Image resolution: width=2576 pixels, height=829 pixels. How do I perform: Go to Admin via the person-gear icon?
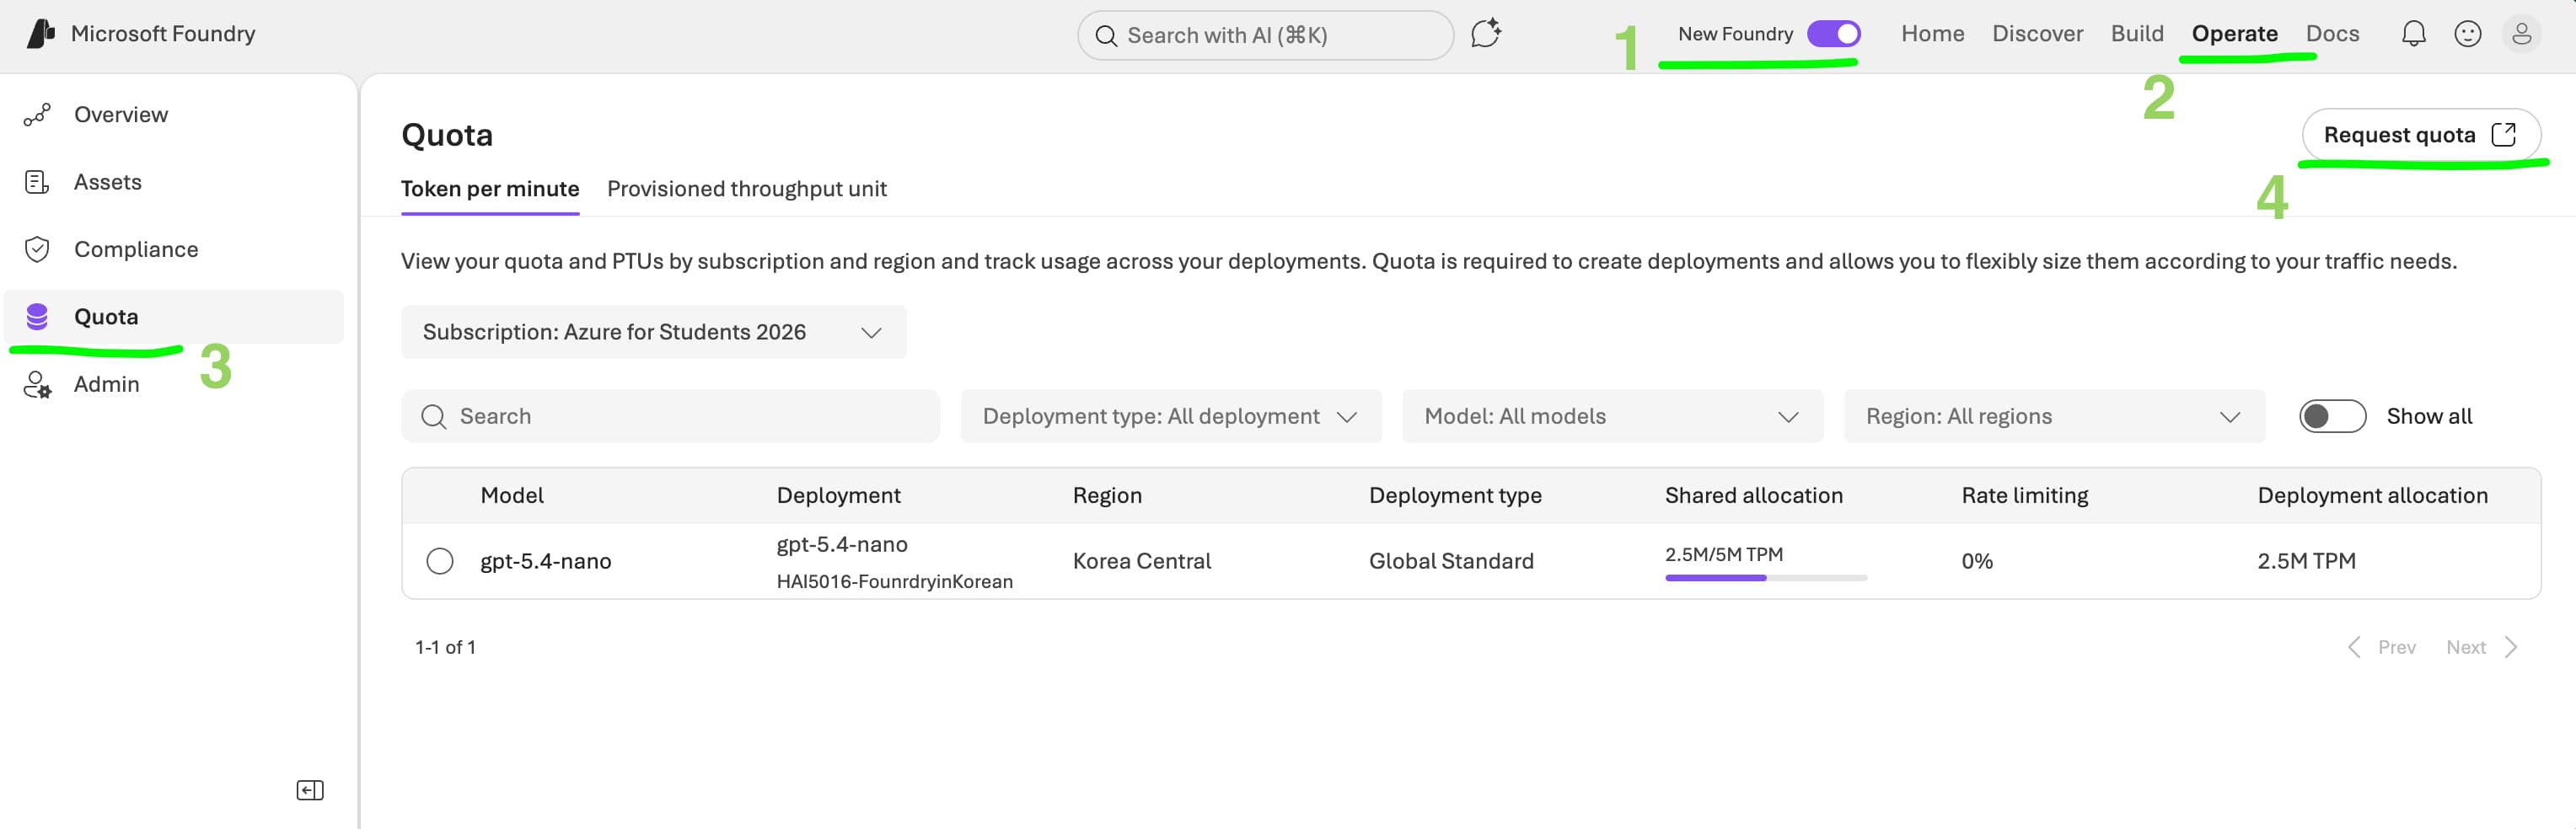click(x=37, y=385)
